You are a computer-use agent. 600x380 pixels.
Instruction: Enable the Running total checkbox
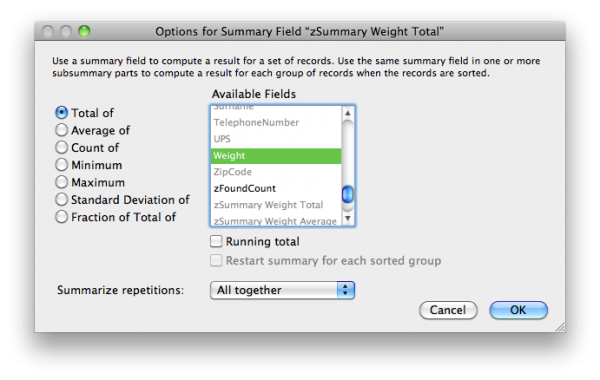pyautogui.click(x=216, y=241)
